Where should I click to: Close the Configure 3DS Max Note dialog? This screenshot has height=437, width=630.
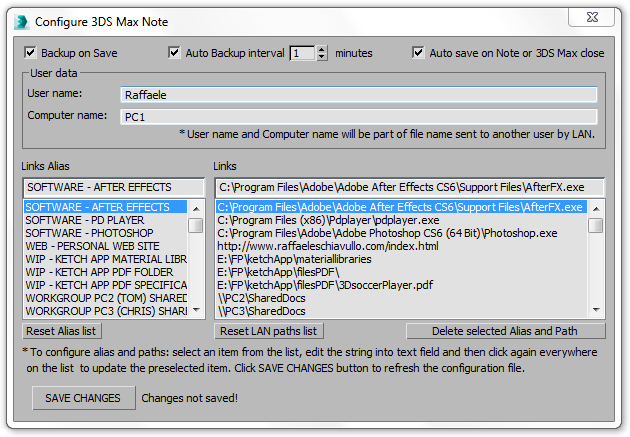click(x=592, y=17)
